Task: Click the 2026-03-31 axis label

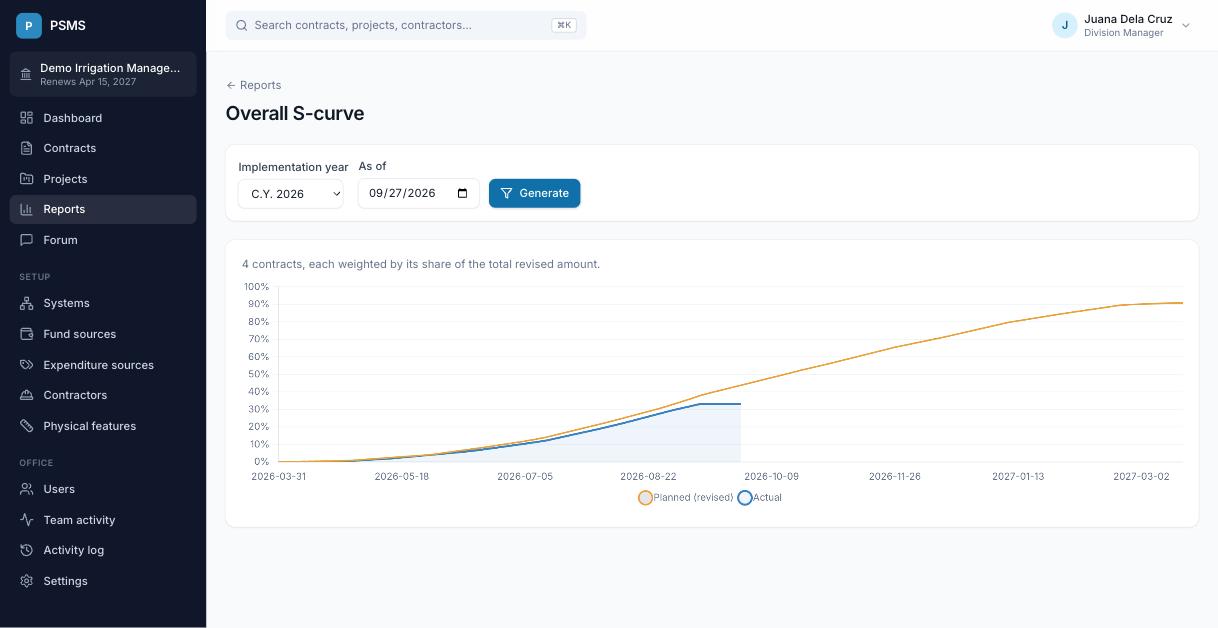Action: click(x=279, y=477)
